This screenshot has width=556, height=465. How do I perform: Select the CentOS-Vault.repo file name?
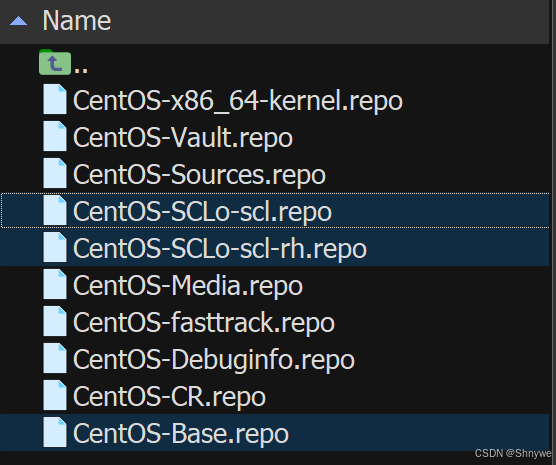183,138
